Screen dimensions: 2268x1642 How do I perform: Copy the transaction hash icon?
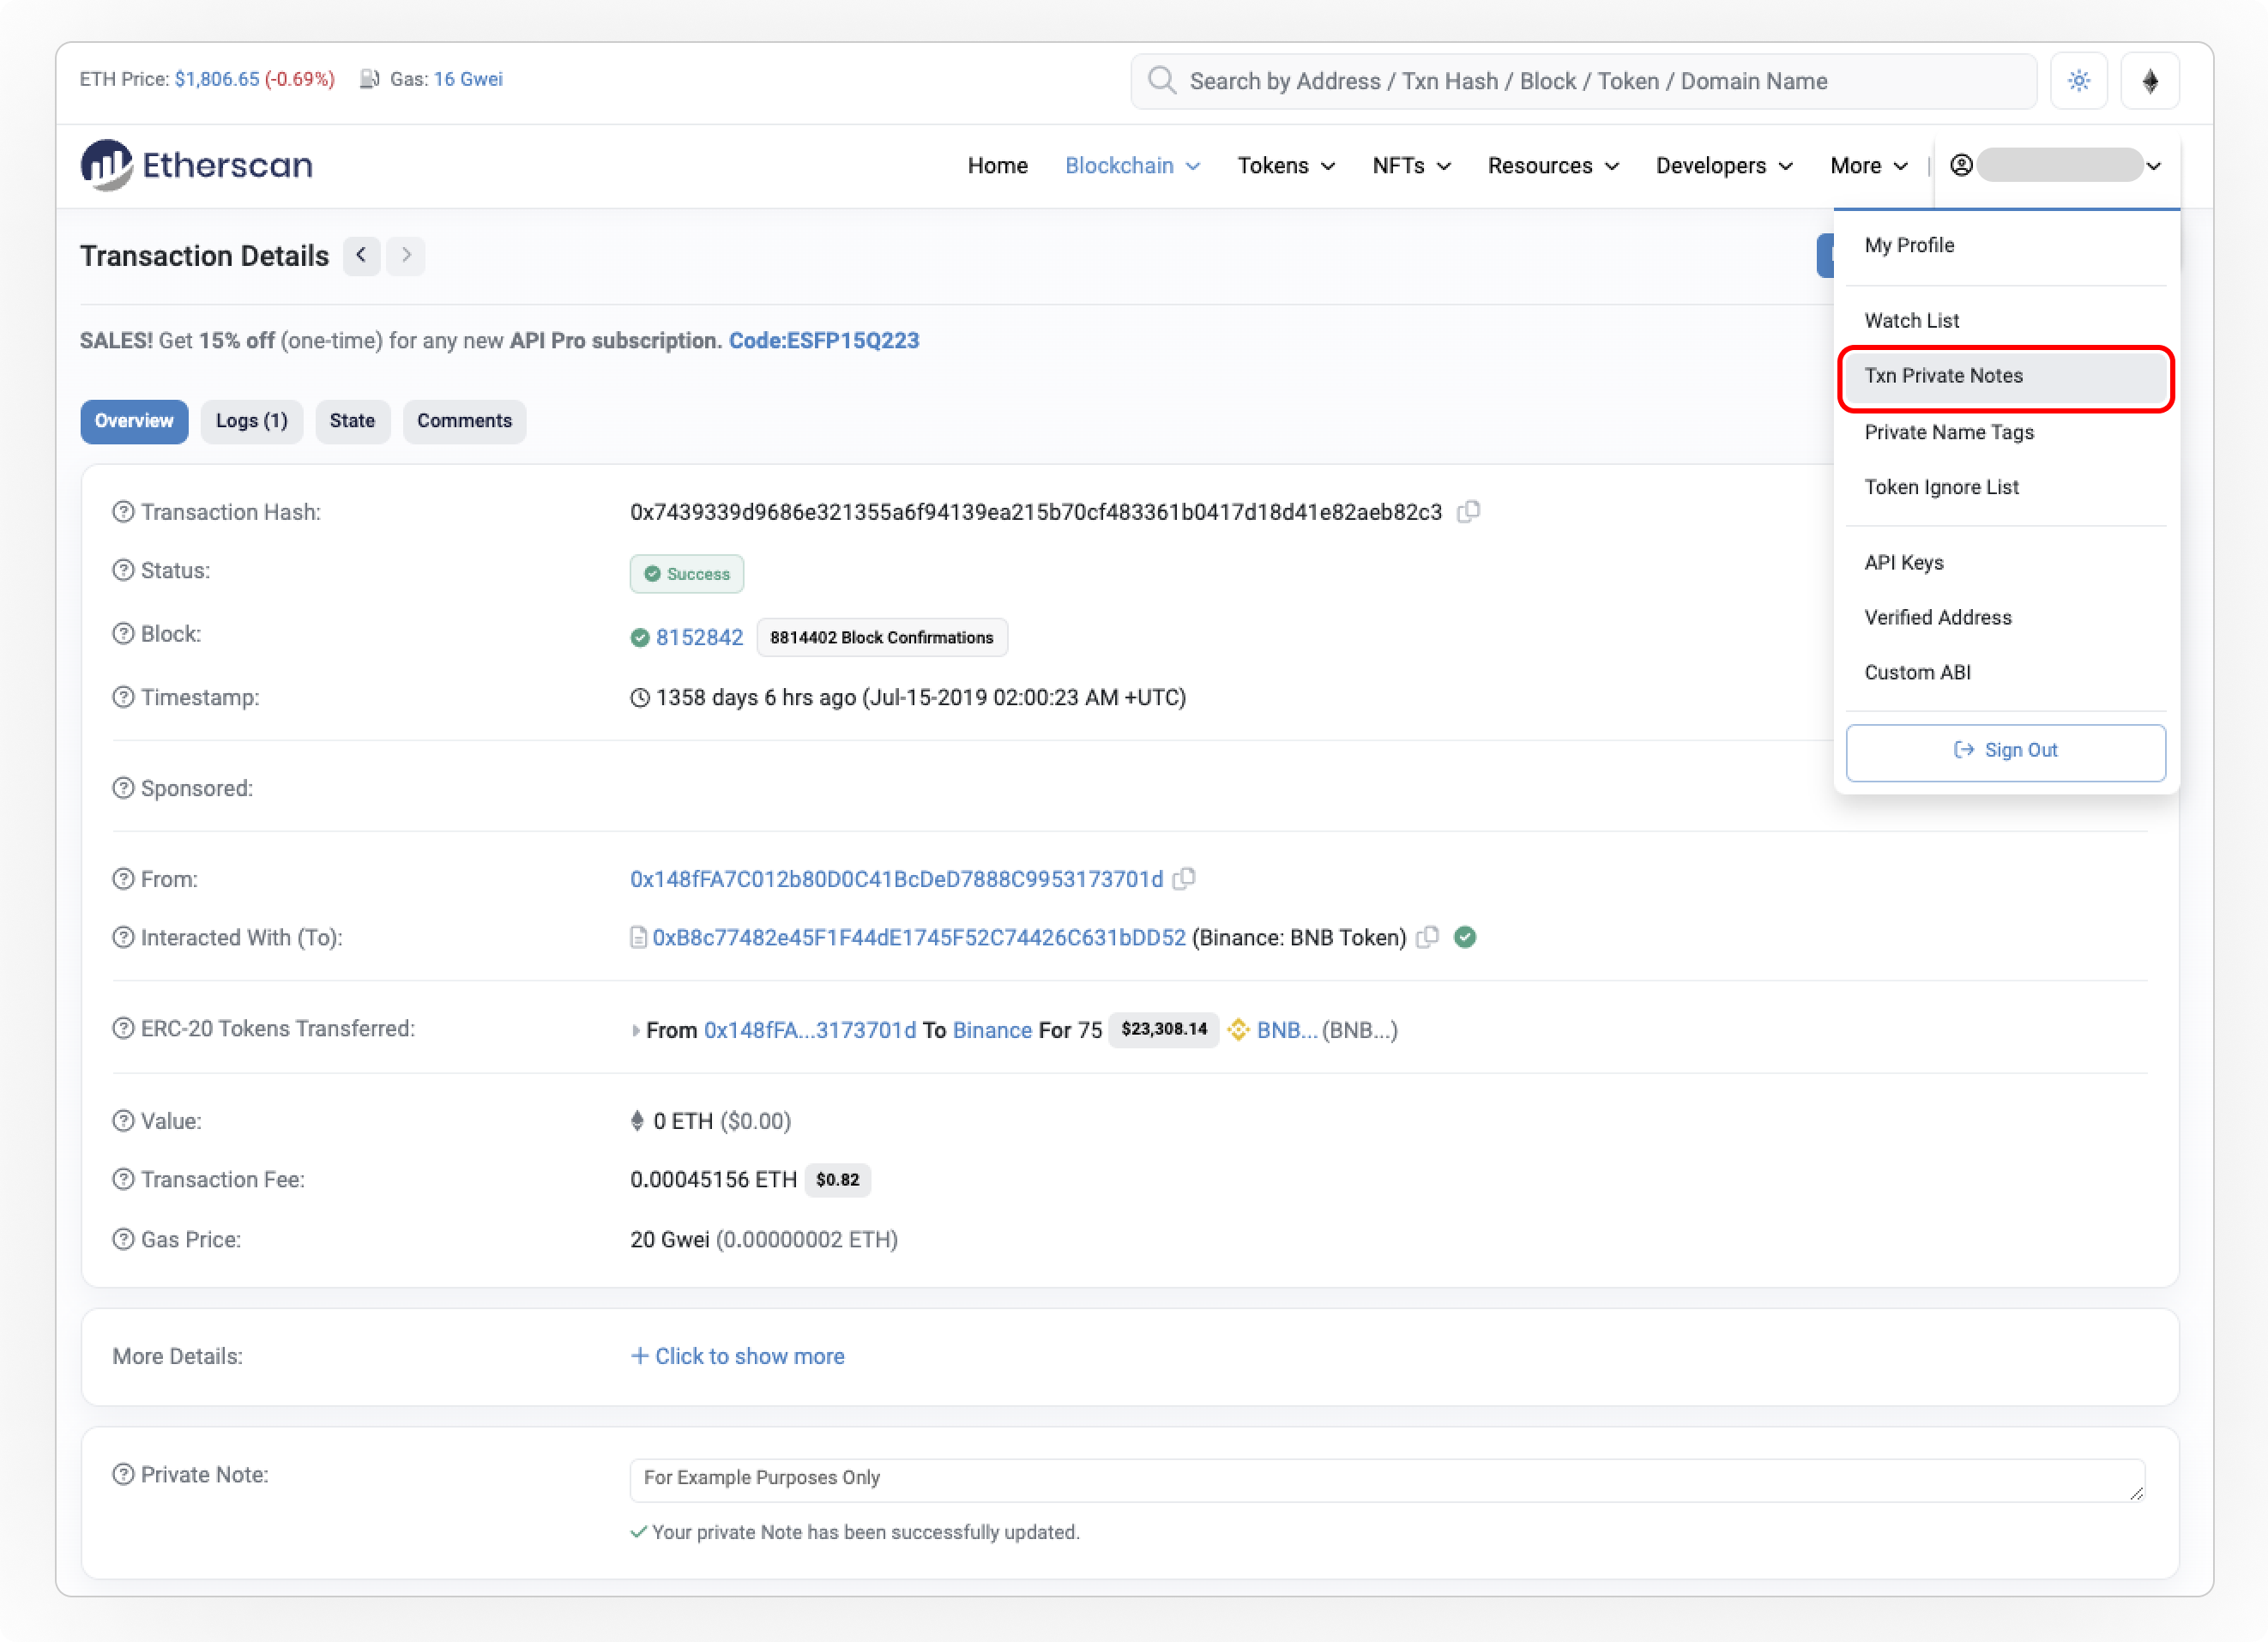1468,512
